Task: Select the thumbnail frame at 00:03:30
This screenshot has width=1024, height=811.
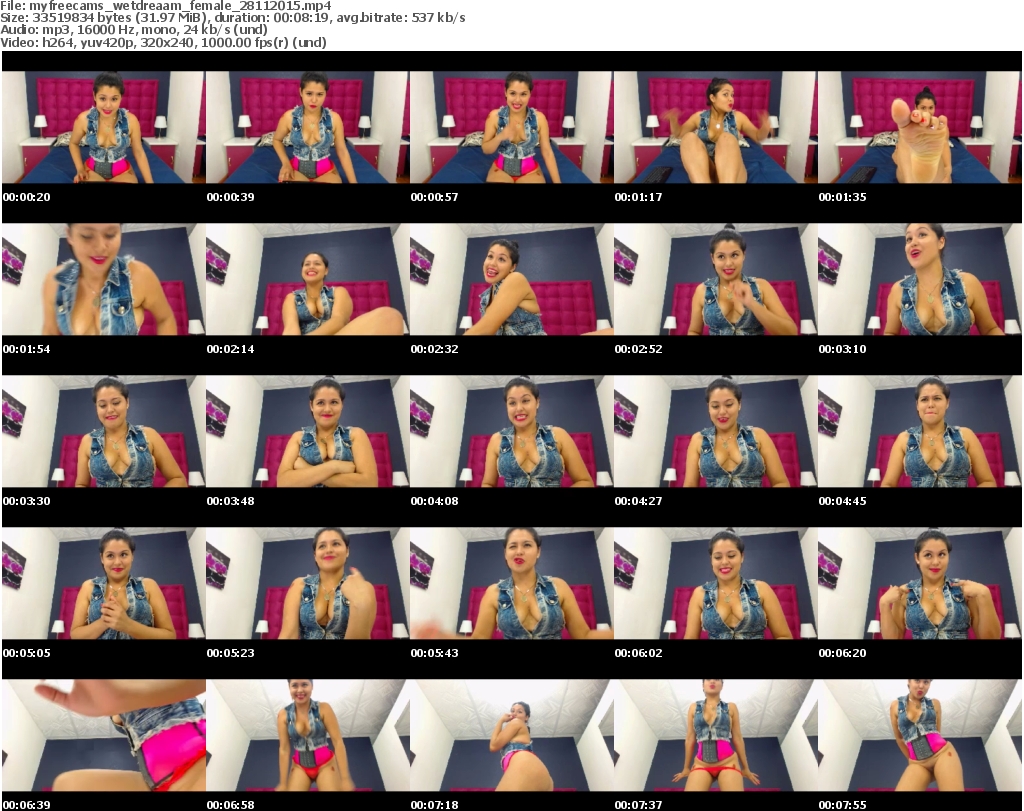Action: point(104,432)
